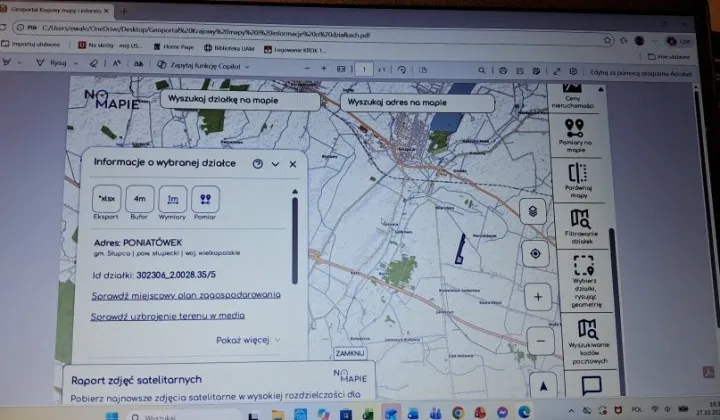Screen dimensions: 720x420
Task: Click the blue selected parcel on map
Action: pos(460,249)
